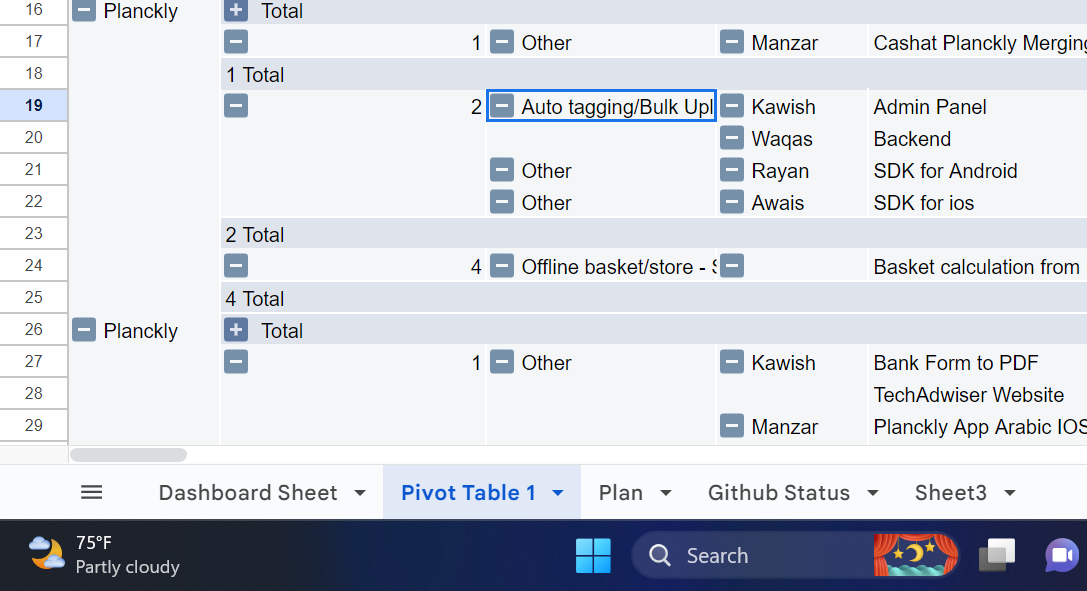Open the all sheets hamburger menu
Image resolution: width=1087 pixels, height=591 pixels.
92,493
